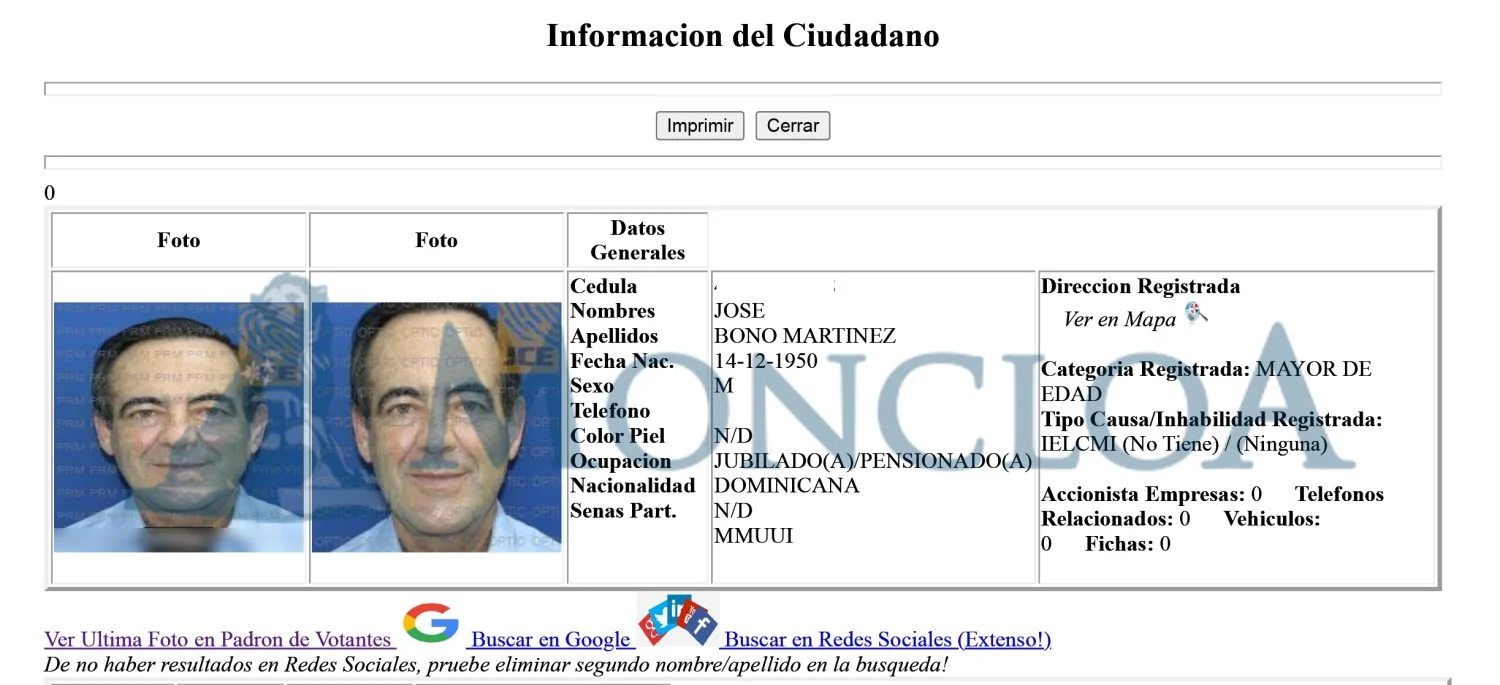Click the Senas Part. label
This screenshot has width=1500, height=685.
624,511
